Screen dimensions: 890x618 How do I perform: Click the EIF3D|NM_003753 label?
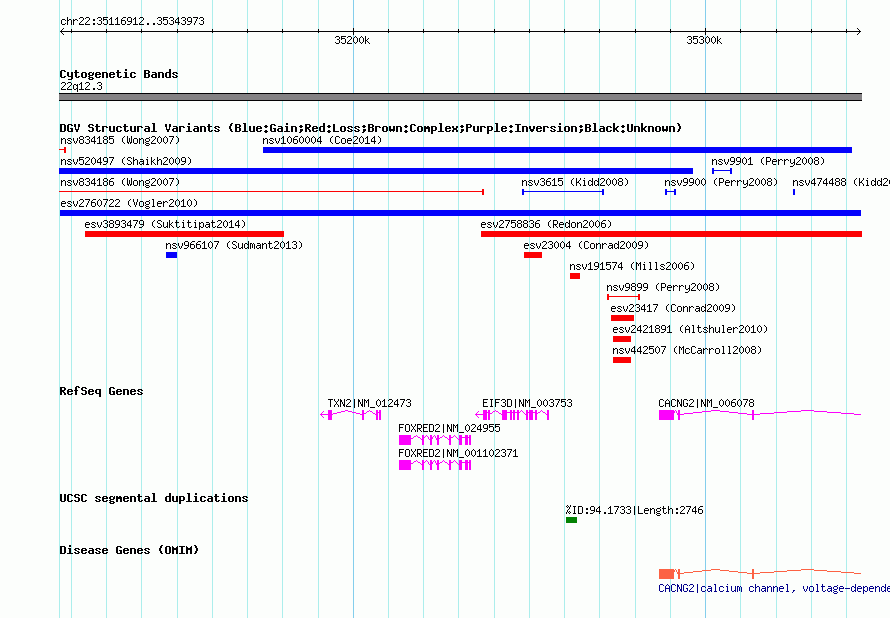[527, 403]
